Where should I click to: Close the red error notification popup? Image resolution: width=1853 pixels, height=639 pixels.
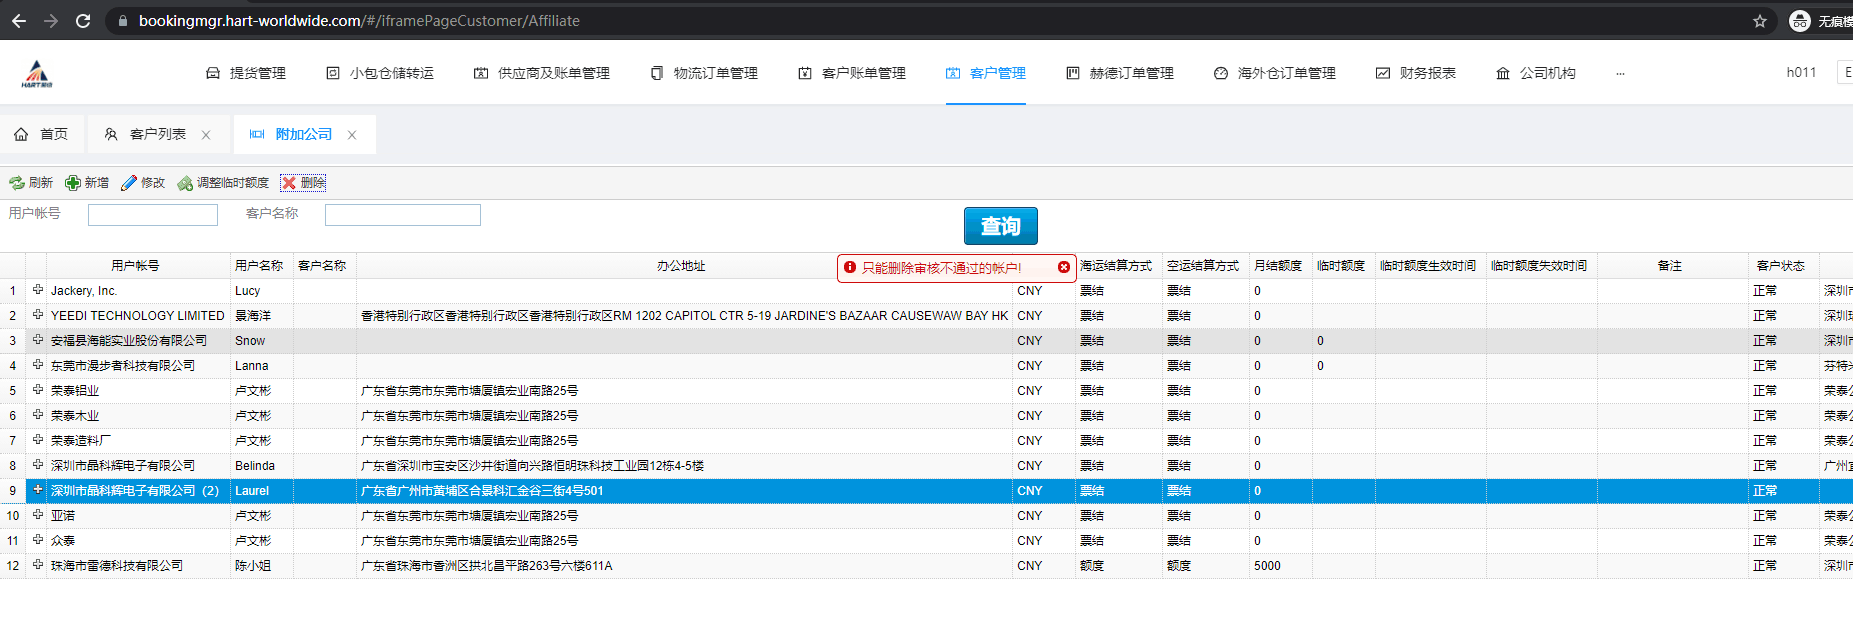[x=1063, y=267]
